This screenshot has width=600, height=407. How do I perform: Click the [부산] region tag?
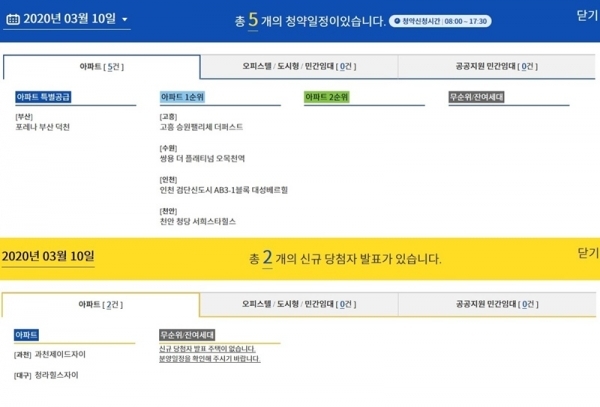(x=24, y=117)
